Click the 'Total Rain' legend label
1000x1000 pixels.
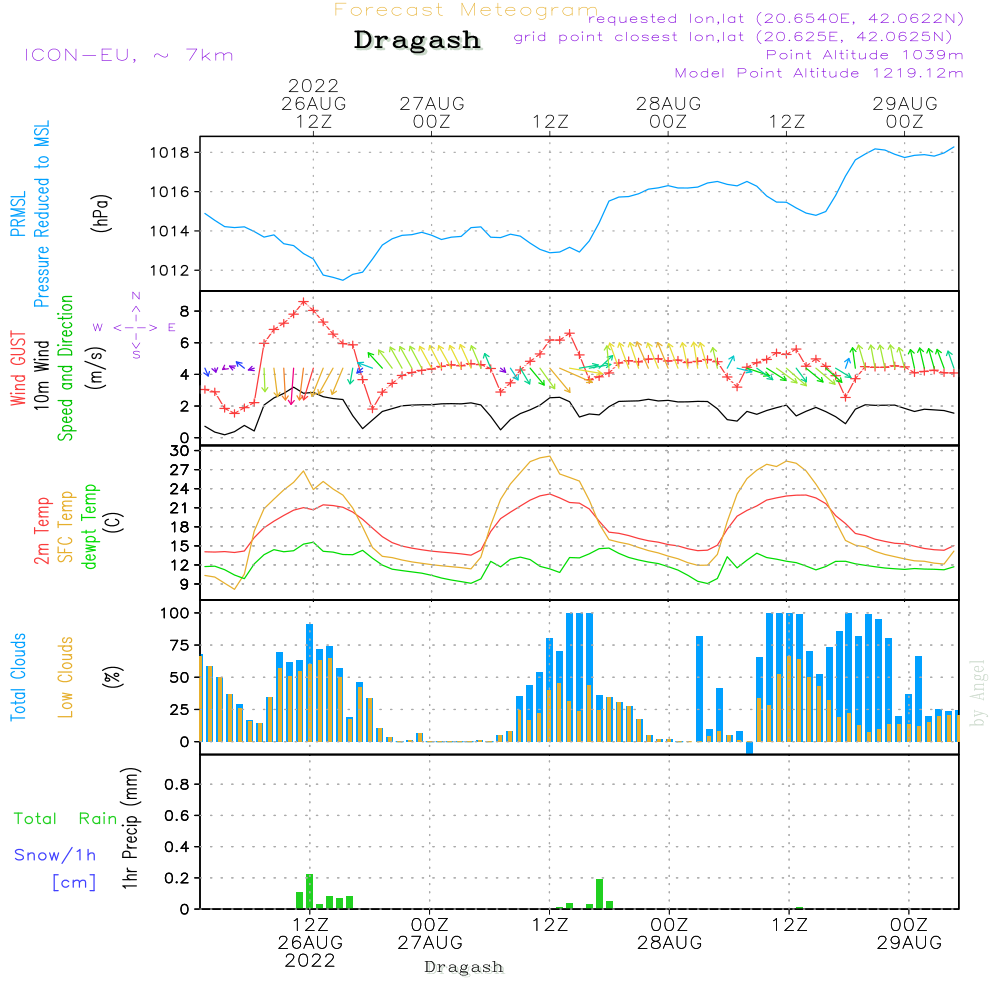point(66,818)
